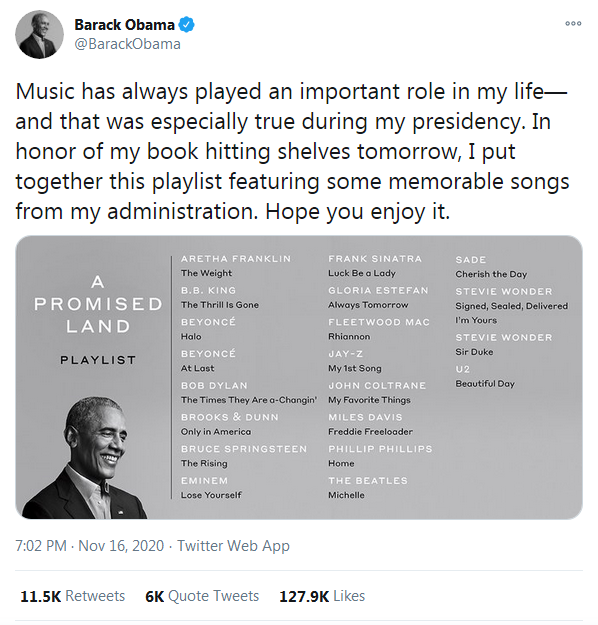Image resolution: width=598 pixels, height=625 pixels.
Task: Click the 7:02 PM · Nov 16, 2020 timestamp
Action: tap(90, 545)
